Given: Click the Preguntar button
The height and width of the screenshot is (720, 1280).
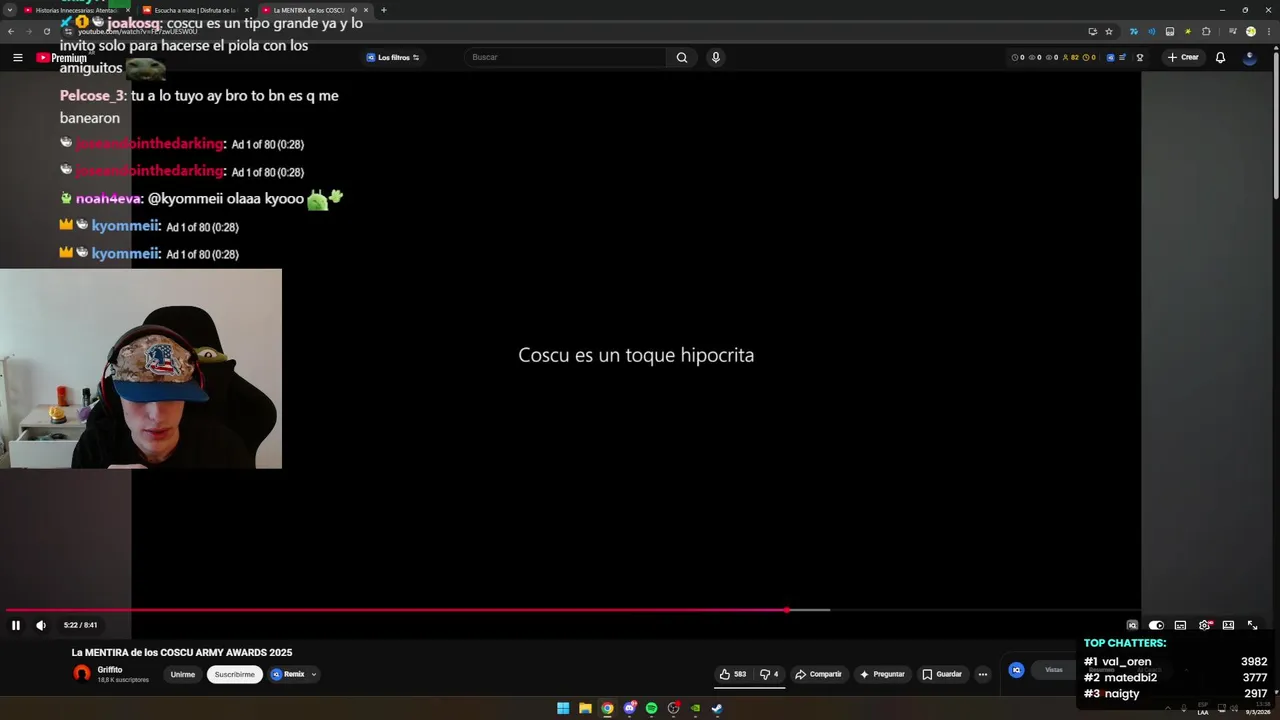Looking at the screenshot, I should pyautogui.click(x=882, y=674).
